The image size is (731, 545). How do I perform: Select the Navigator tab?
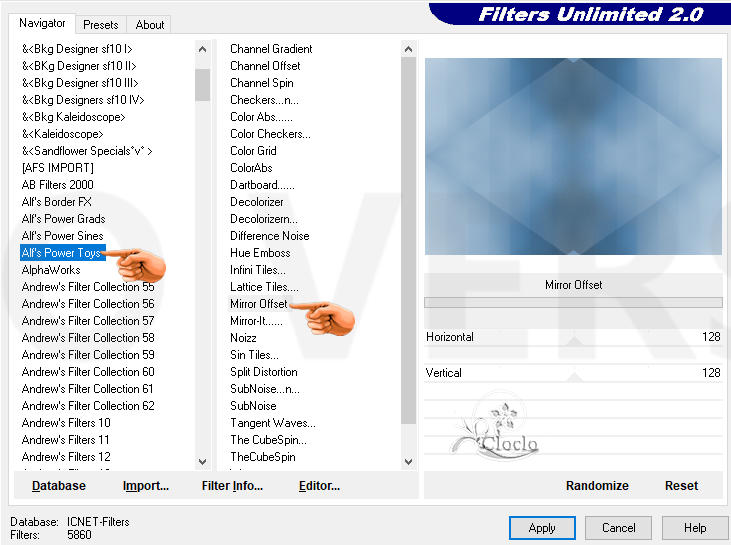pyautogui.click(x=42, y=23)
